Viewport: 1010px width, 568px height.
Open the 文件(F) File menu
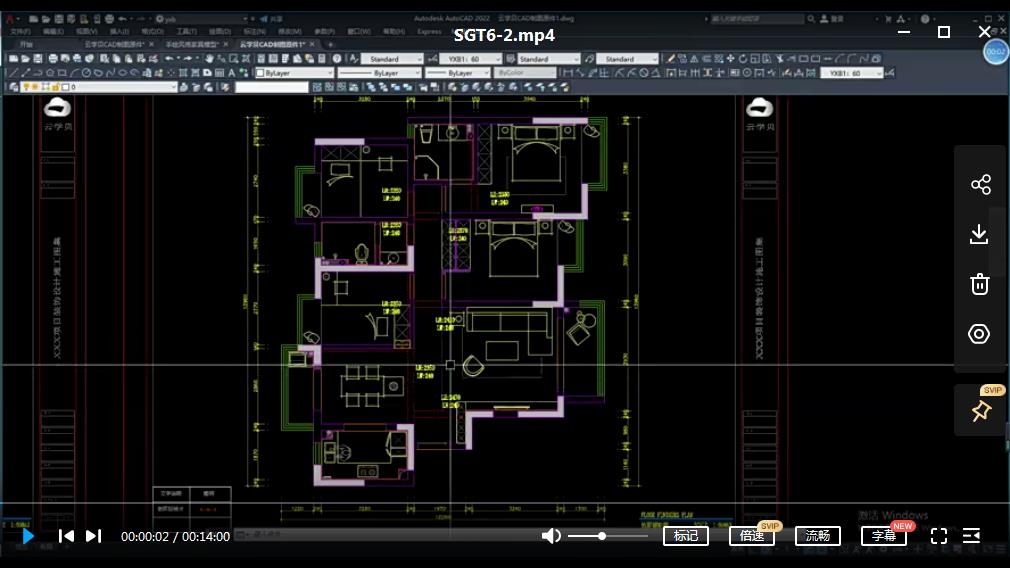pyautogui.click(x=21, y=32)
